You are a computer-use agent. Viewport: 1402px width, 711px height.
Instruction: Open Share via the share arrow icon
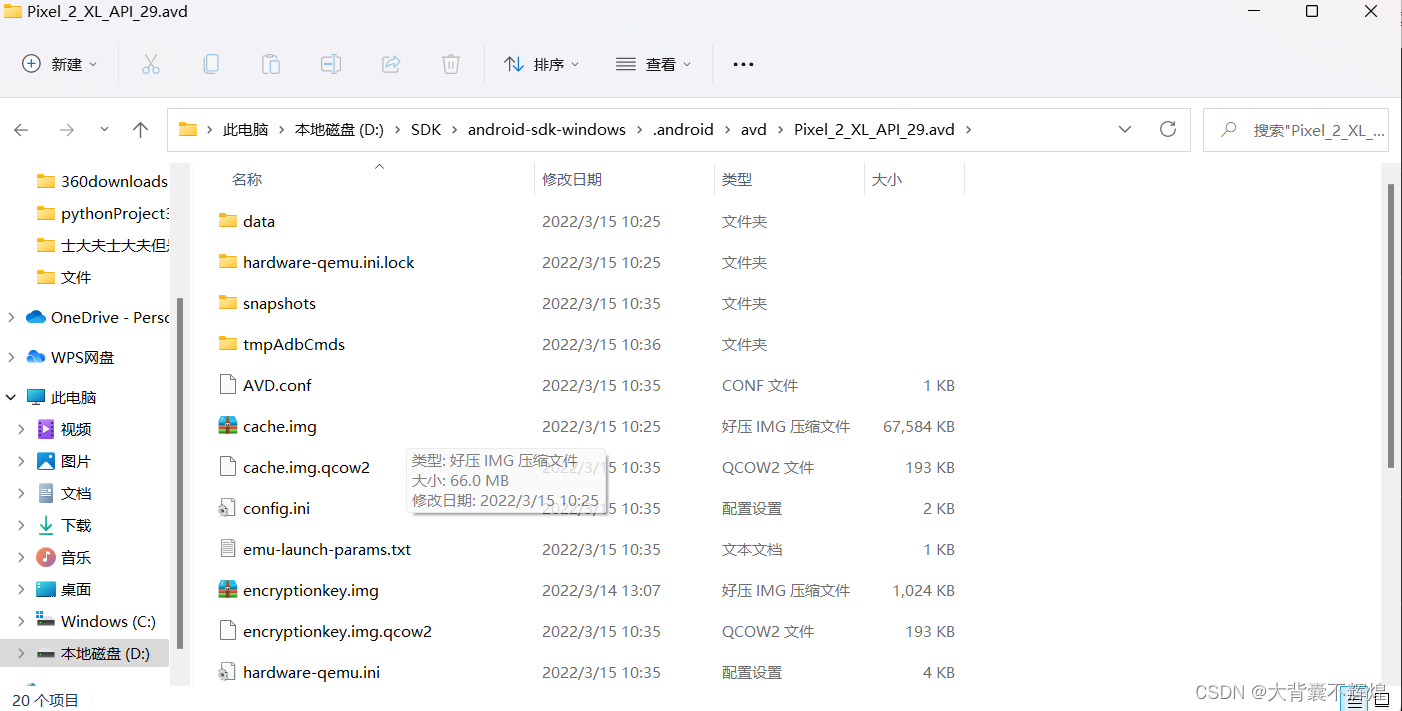tap(391, 63)
